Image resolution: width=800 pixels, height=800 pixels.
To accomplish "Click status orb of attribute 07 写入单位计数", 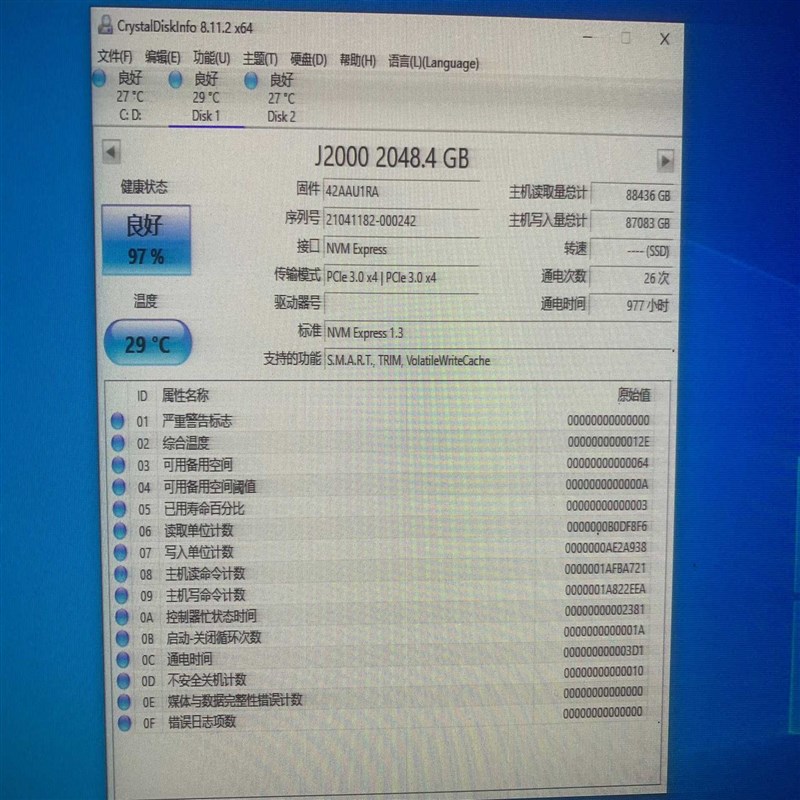I will pos(120,552).
